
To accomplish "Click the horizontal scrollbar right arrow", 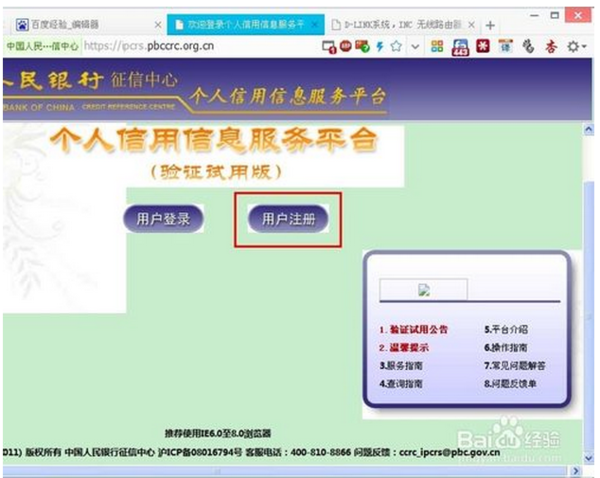I will [x=575, y=471].
